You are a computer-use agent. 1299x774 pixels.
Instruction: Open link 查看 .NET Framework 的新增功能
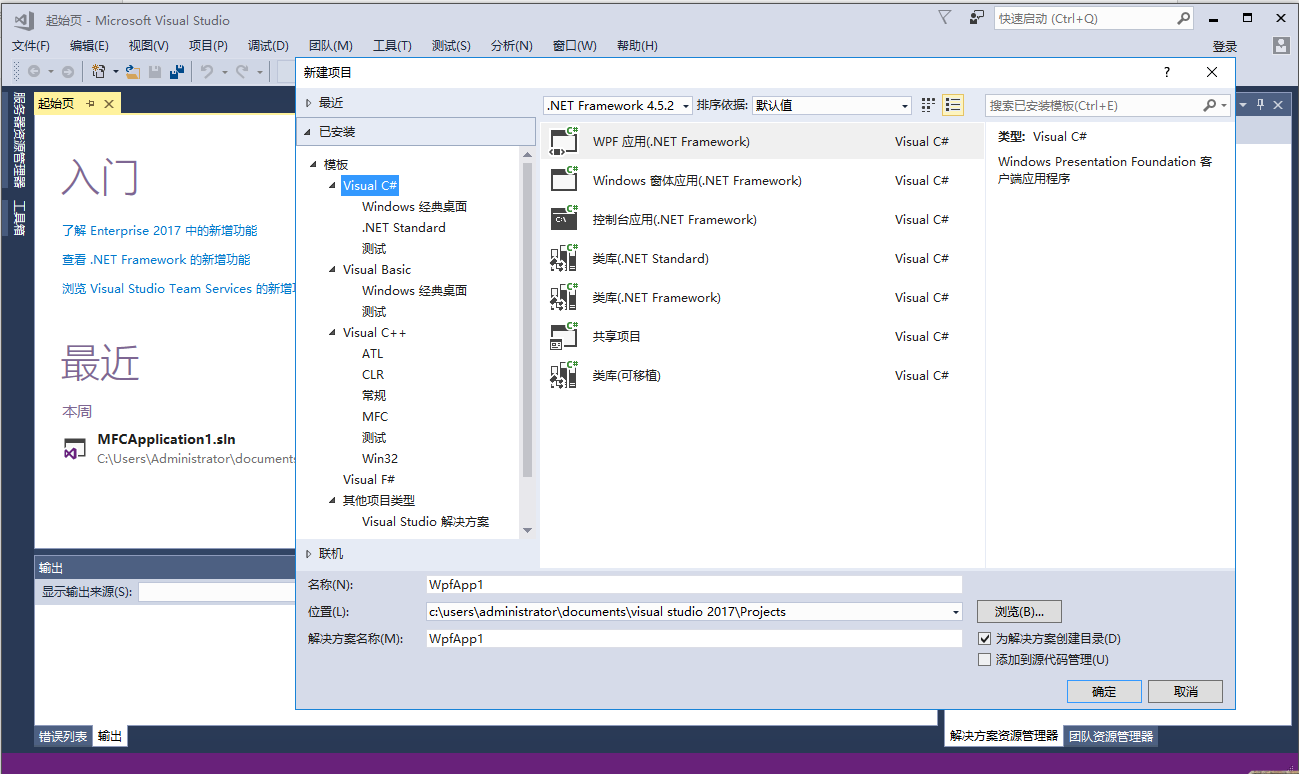156,260
